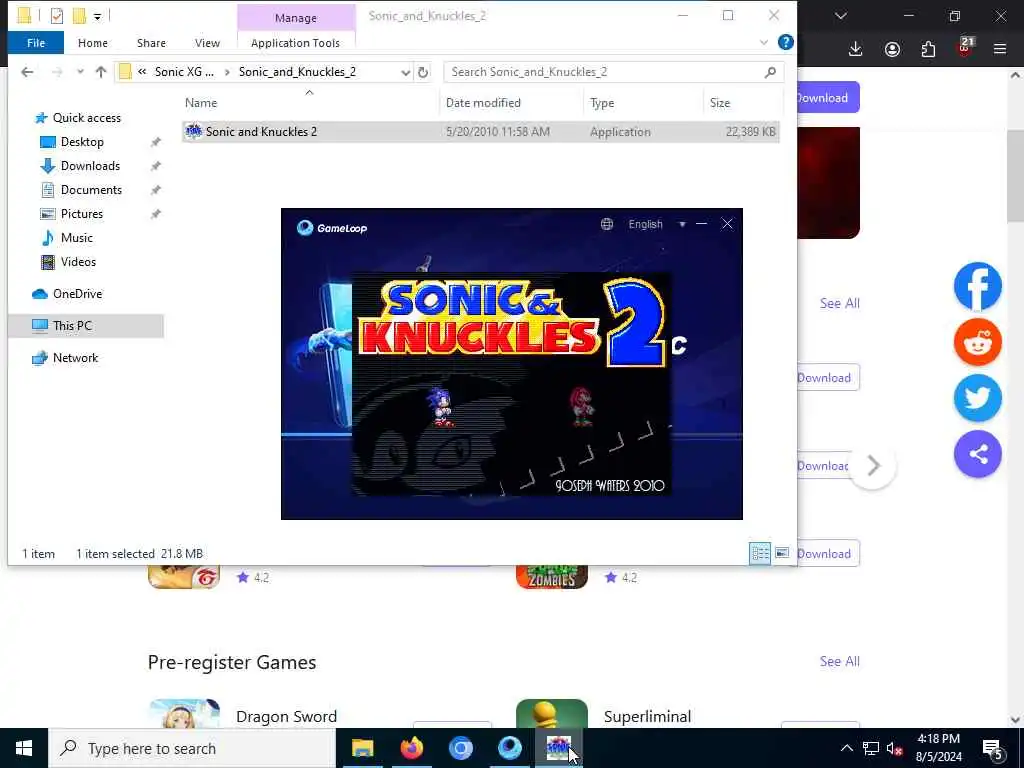
Task: Open Customize Quick Access Toolbar dropdown
Action: coord(97,16)
